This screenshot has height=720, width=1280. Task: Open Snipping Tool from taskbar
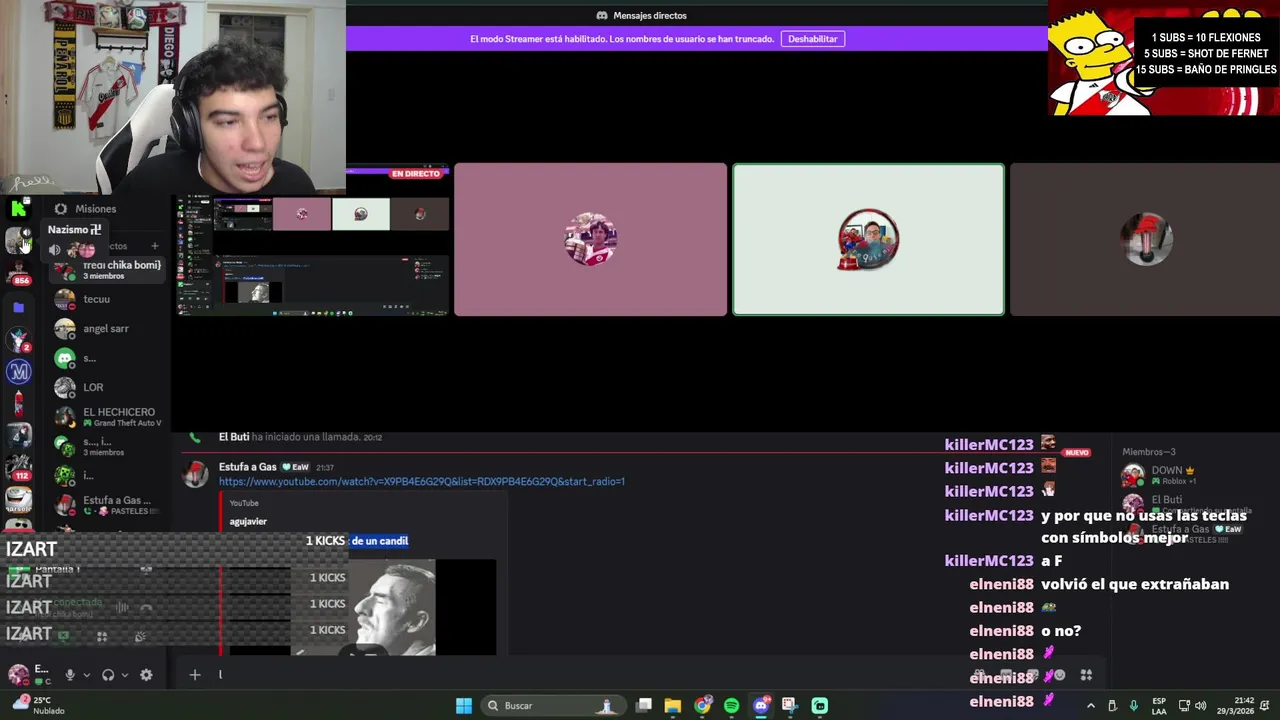coord(790,706)
